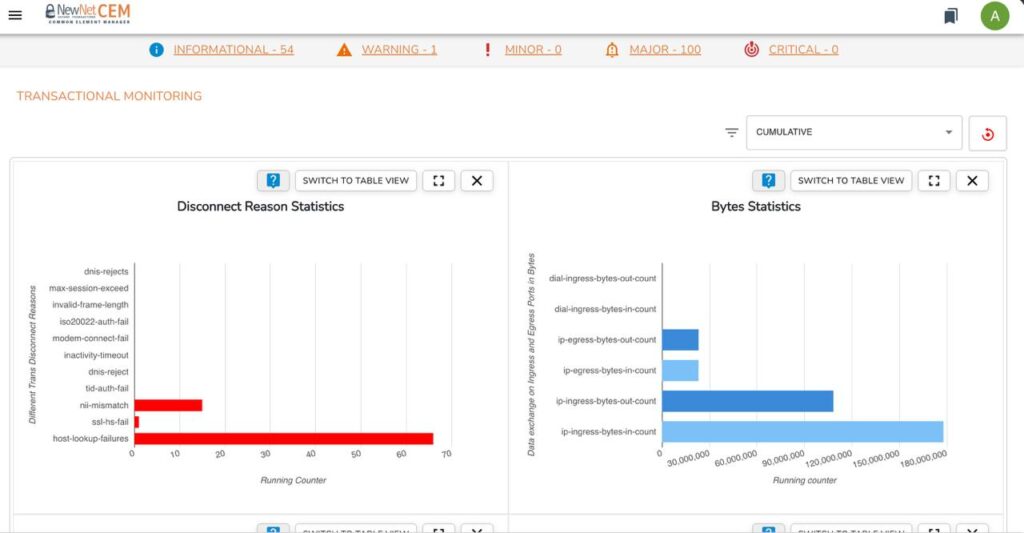Expand Bytes Statistics chart to fullscreen
The image size is (1024, 533).
point(934,181)
